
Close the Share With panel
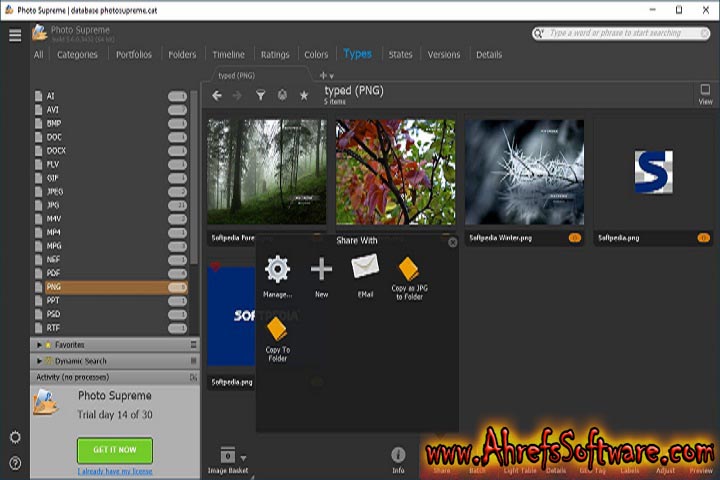point(452,242)
